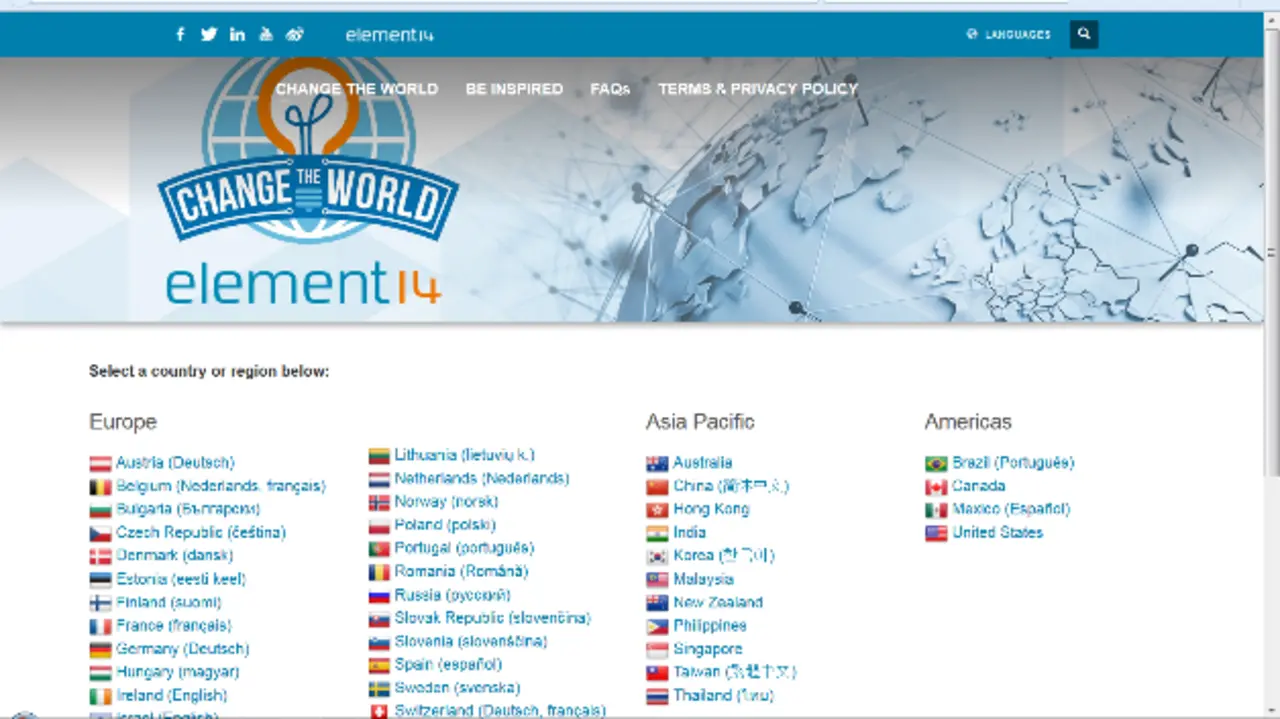Select the Taiwan link

(734, 672)
